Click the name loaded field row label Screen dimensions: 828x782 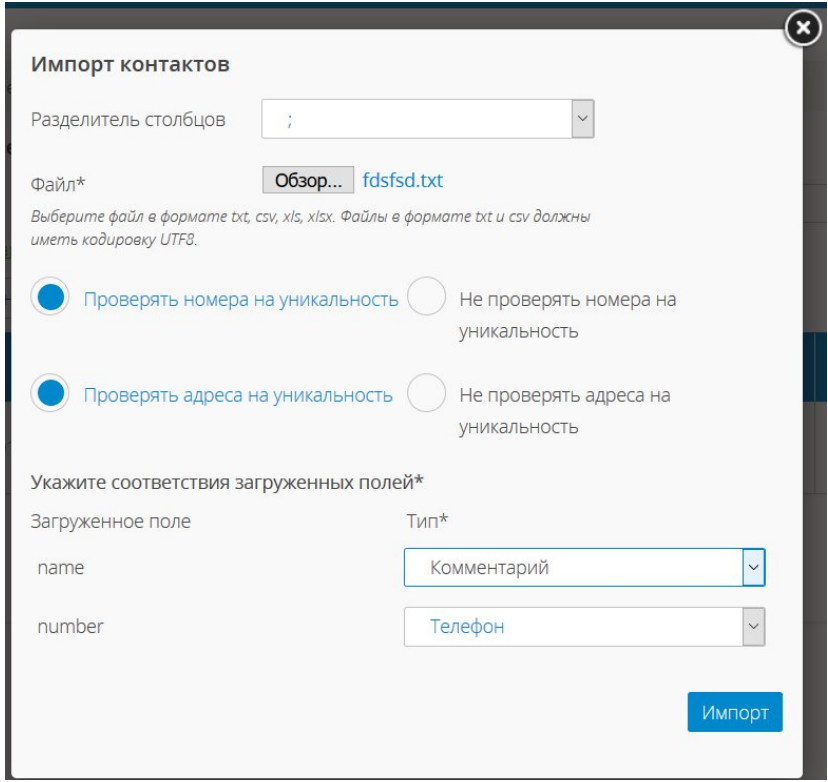60,568
